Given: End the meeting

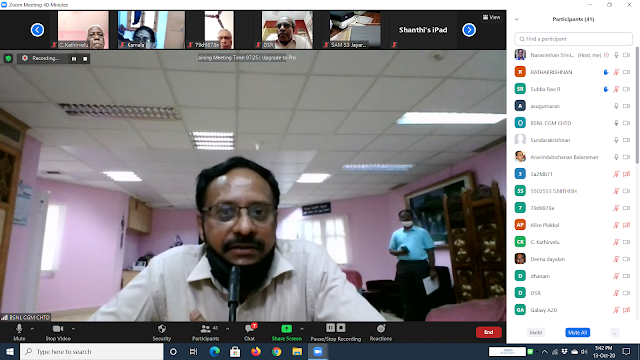Looking at the screenshot, I should pos(489,332).
